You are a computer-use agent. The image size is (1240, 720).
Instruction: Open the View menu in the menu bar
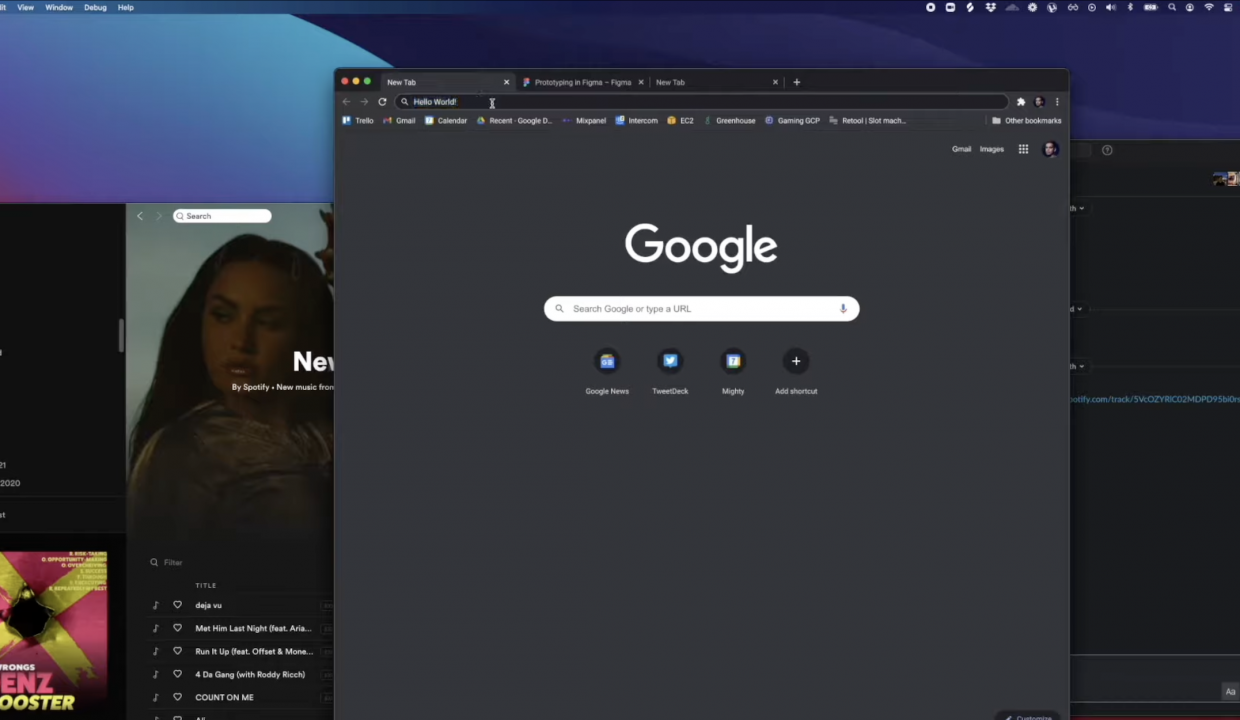coord(25,7)
